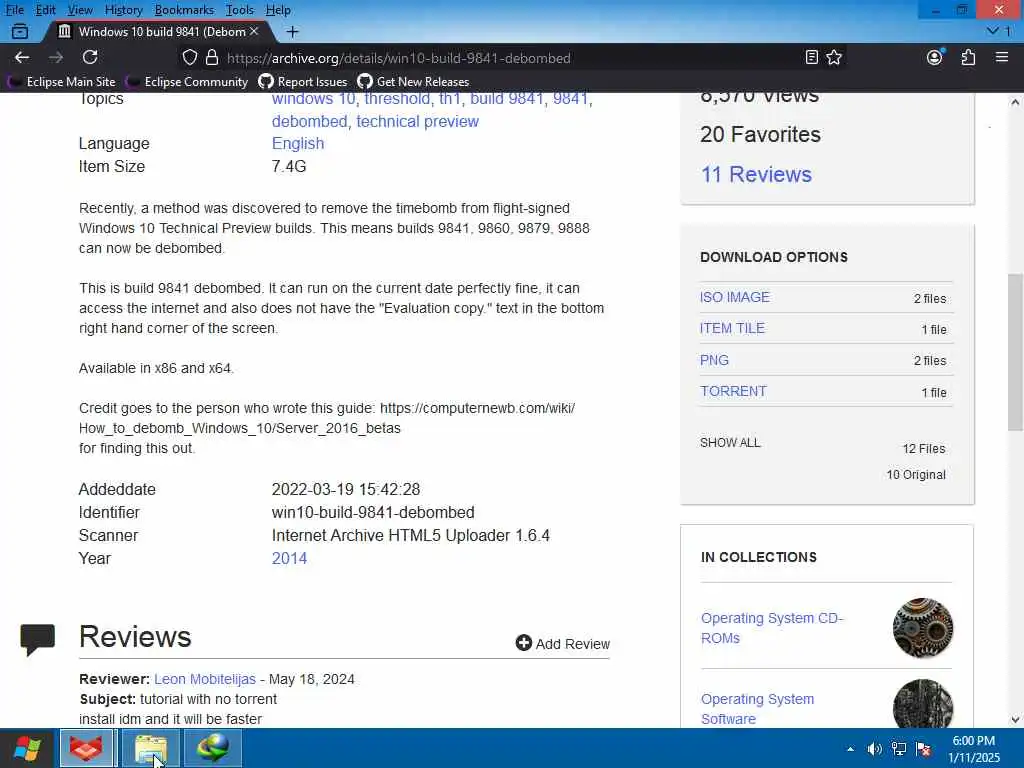Open the 'technical preview' topic link
The width and height of the screenshot is (1024, 768).
pyautogui.click(x=417, y=121)
